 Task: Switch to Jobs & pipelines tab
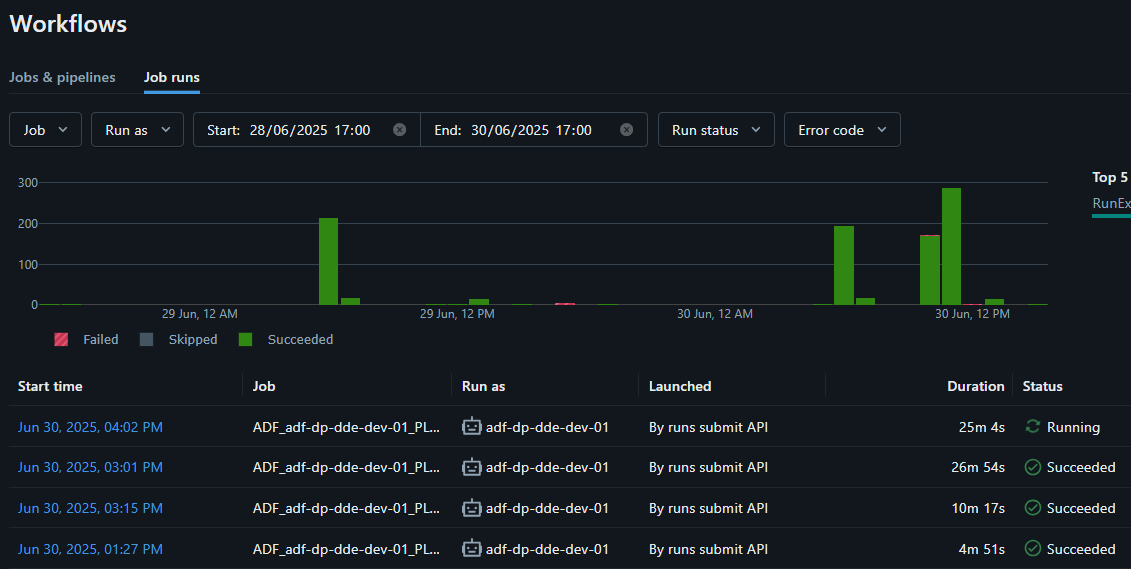(62, 77)
